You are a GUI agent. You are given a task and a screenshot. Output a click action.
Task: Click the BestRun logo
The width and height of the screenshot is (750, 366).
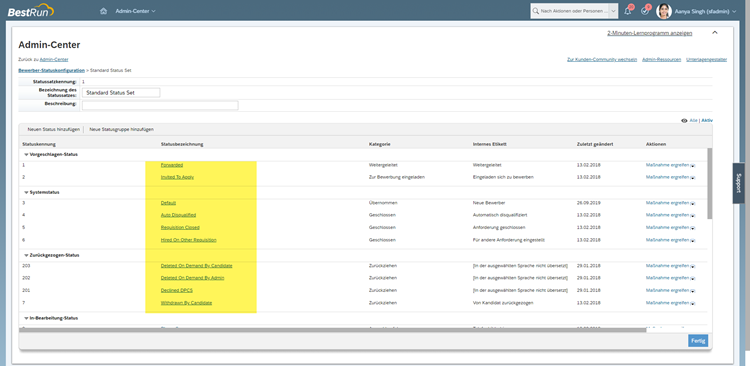[30, 11]
